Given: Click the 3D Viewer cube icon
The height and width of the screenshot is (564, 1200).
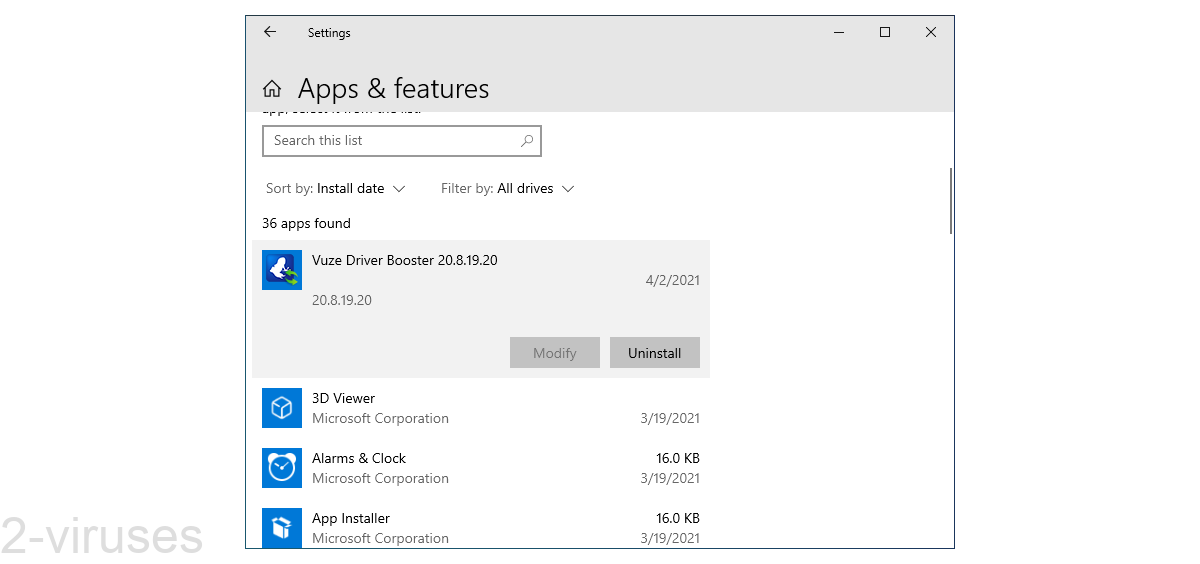Looking at the screenshot, I should coord(282,408).
